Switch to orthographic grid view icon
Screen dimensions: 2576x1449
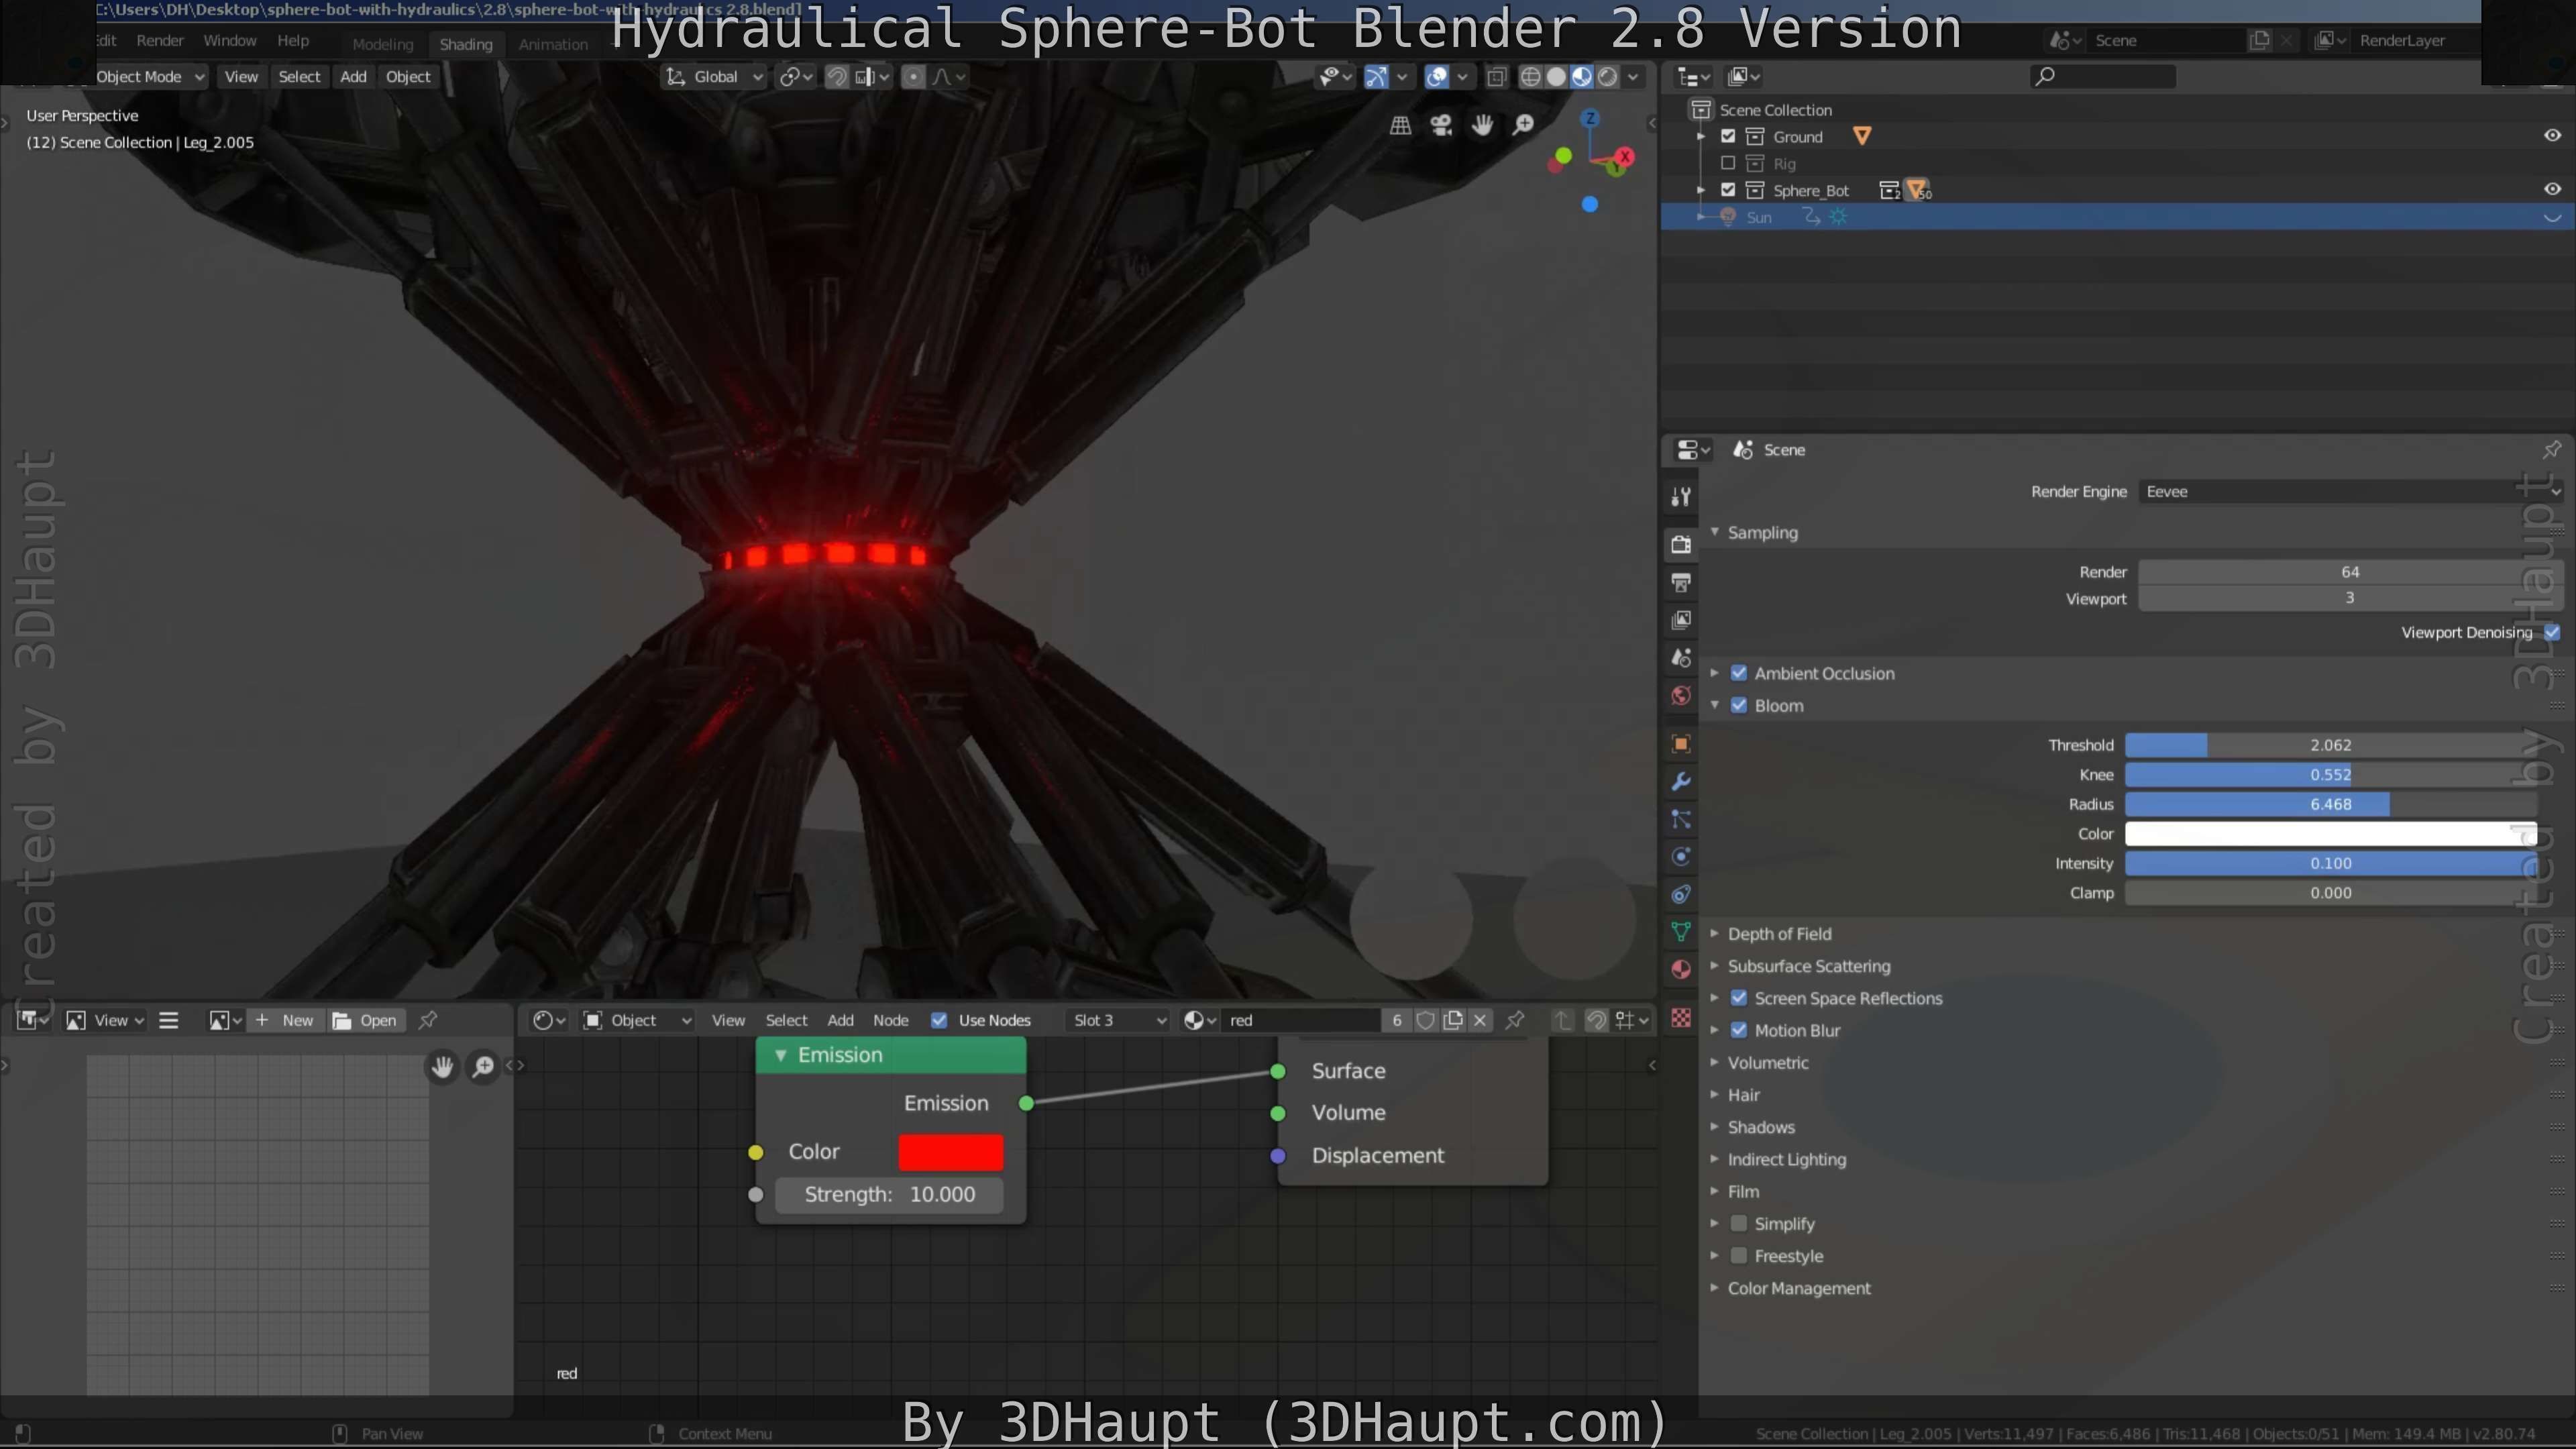point(1400,125)
